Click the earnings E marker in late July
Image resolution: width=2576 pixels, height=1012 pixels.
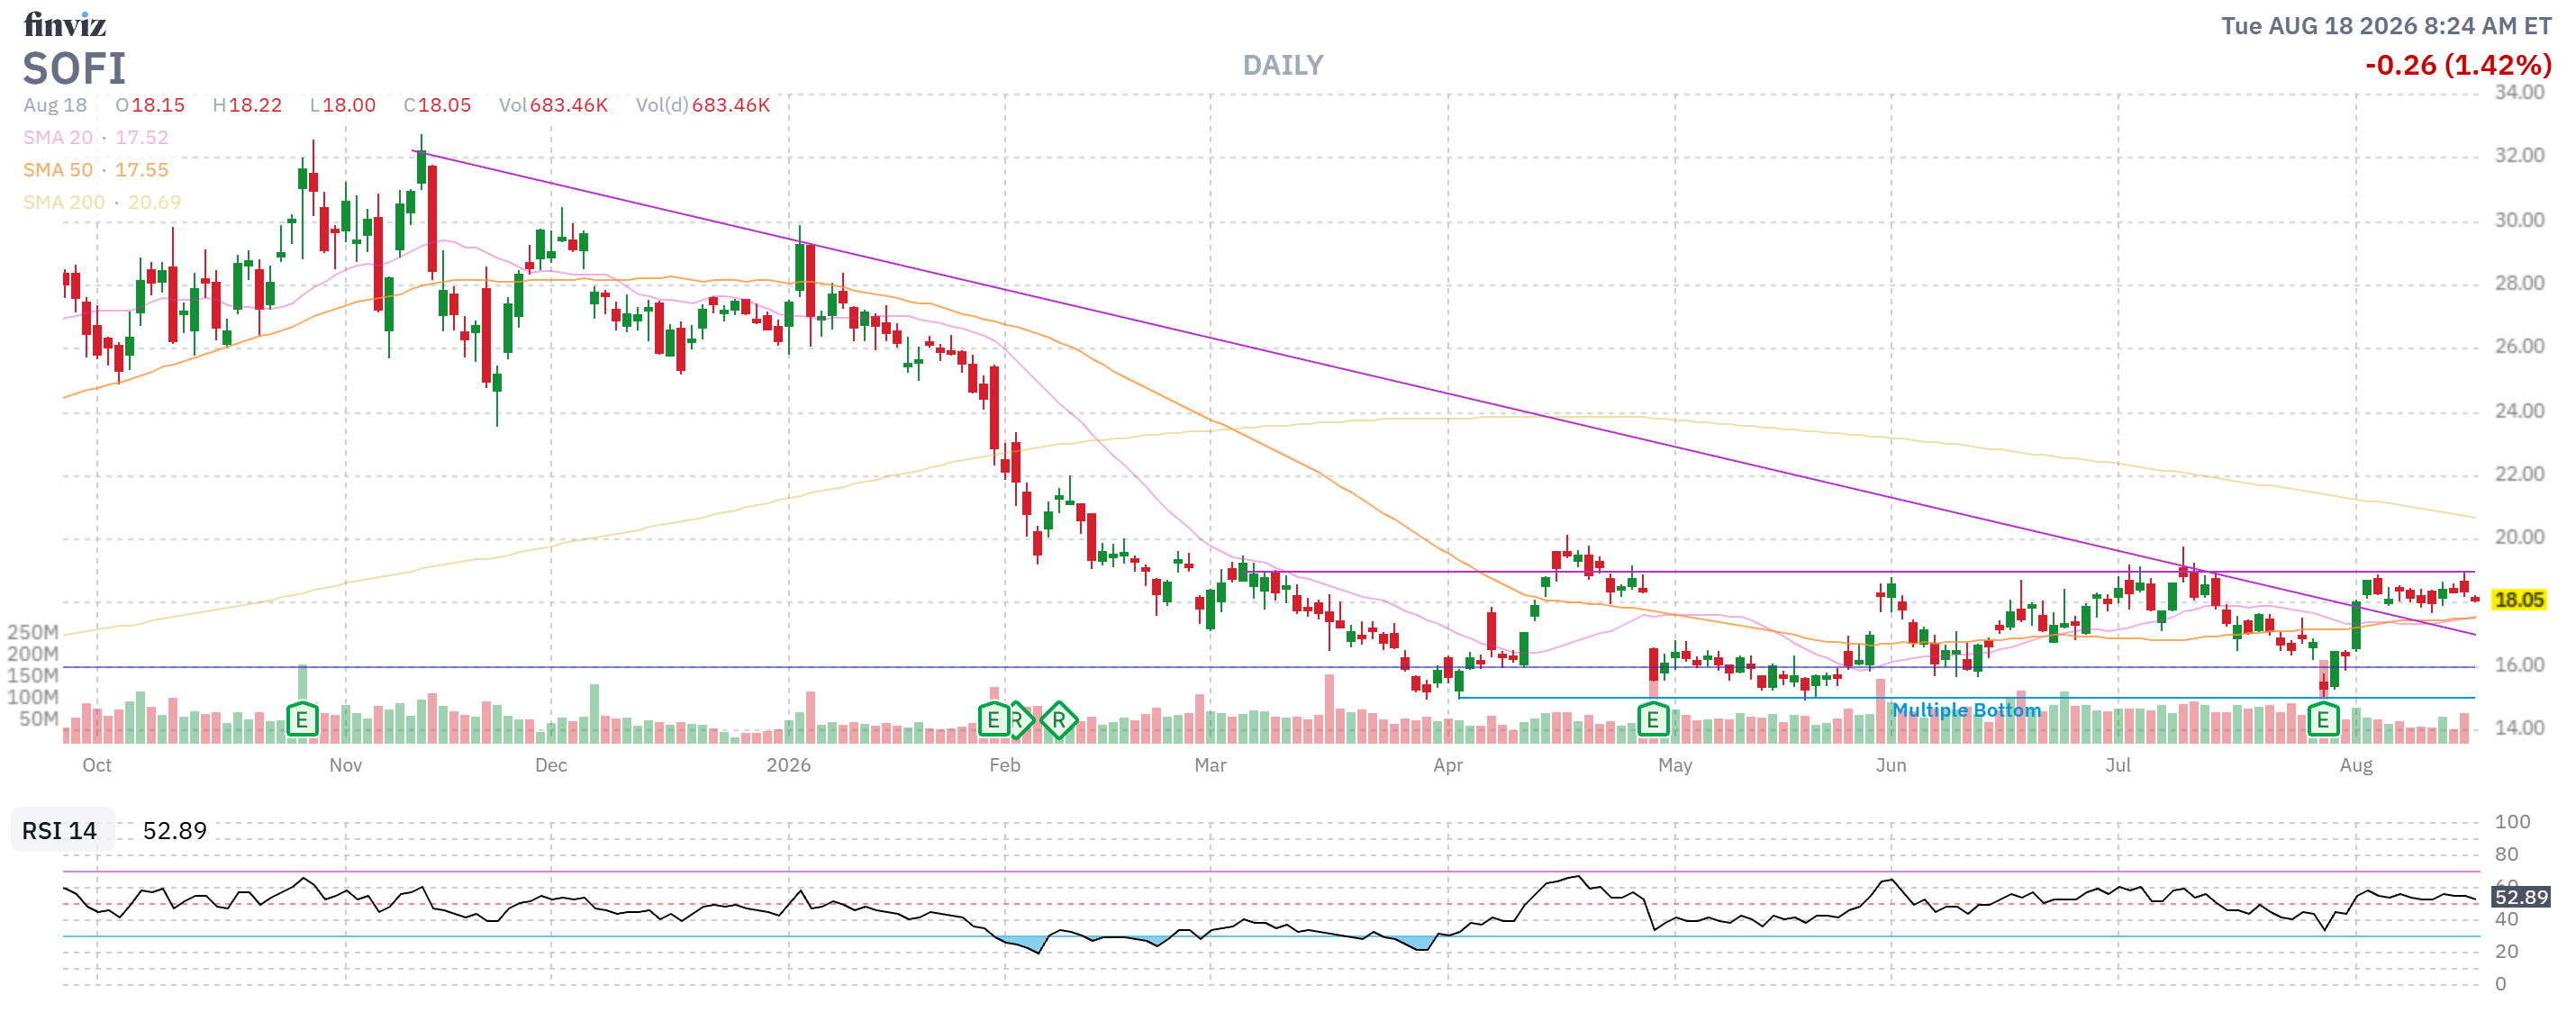(x=2322, y=719)
